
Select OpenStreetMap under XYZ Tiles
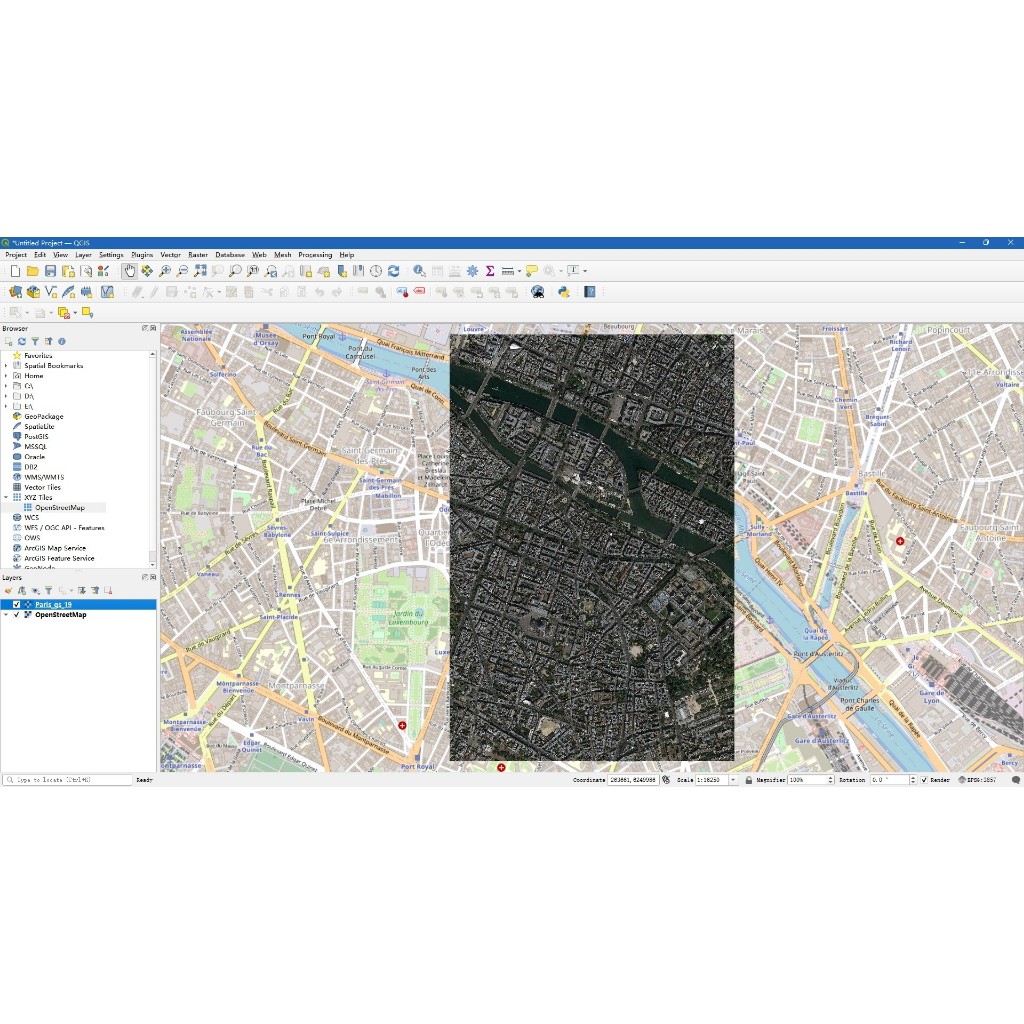[59, 507]
